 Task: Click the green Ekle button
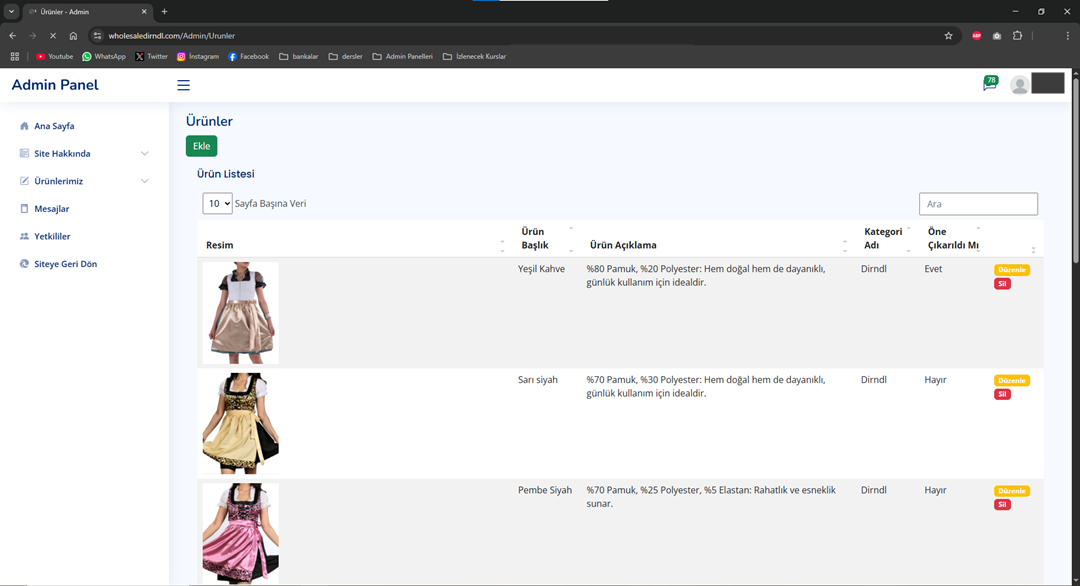click(x=201, y=146)
